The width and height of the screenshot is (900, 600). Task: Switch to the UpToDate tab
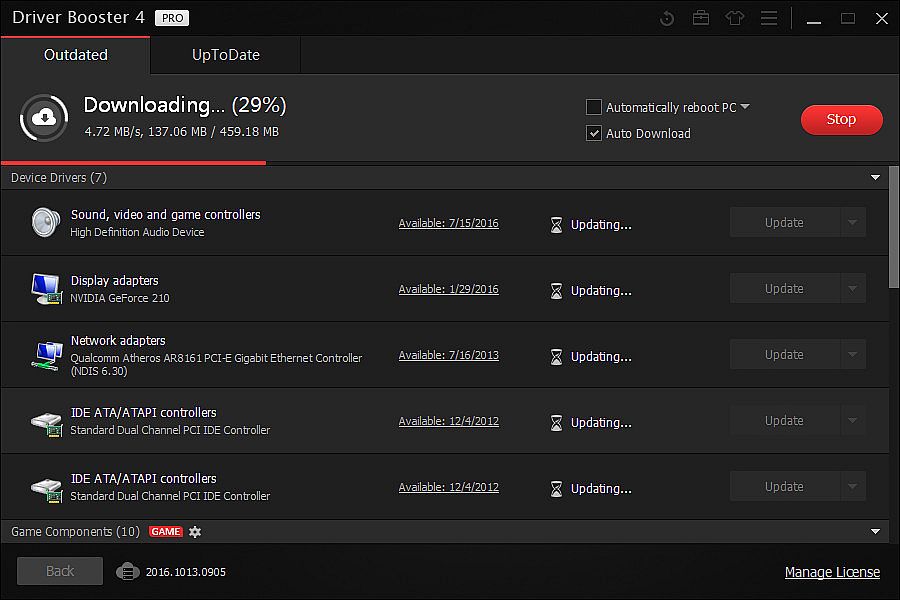226,55
